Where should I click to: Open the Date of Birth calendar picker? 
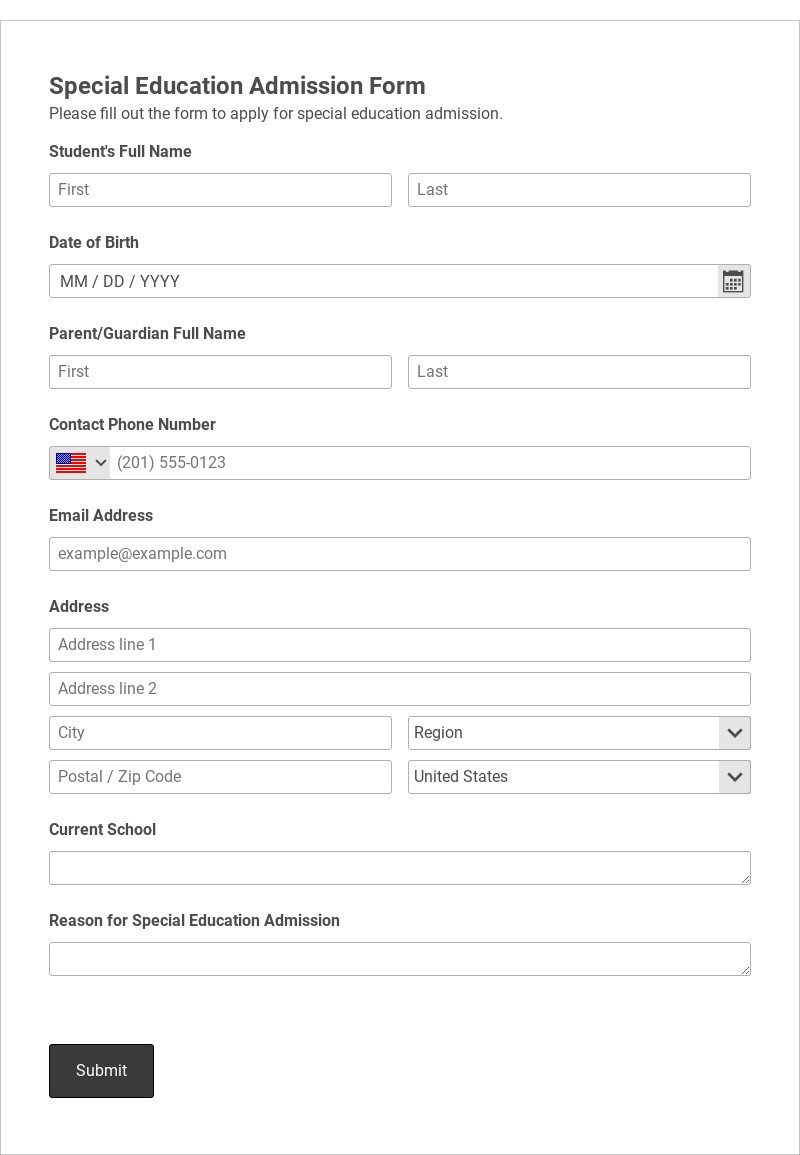(x=733, y=281)
